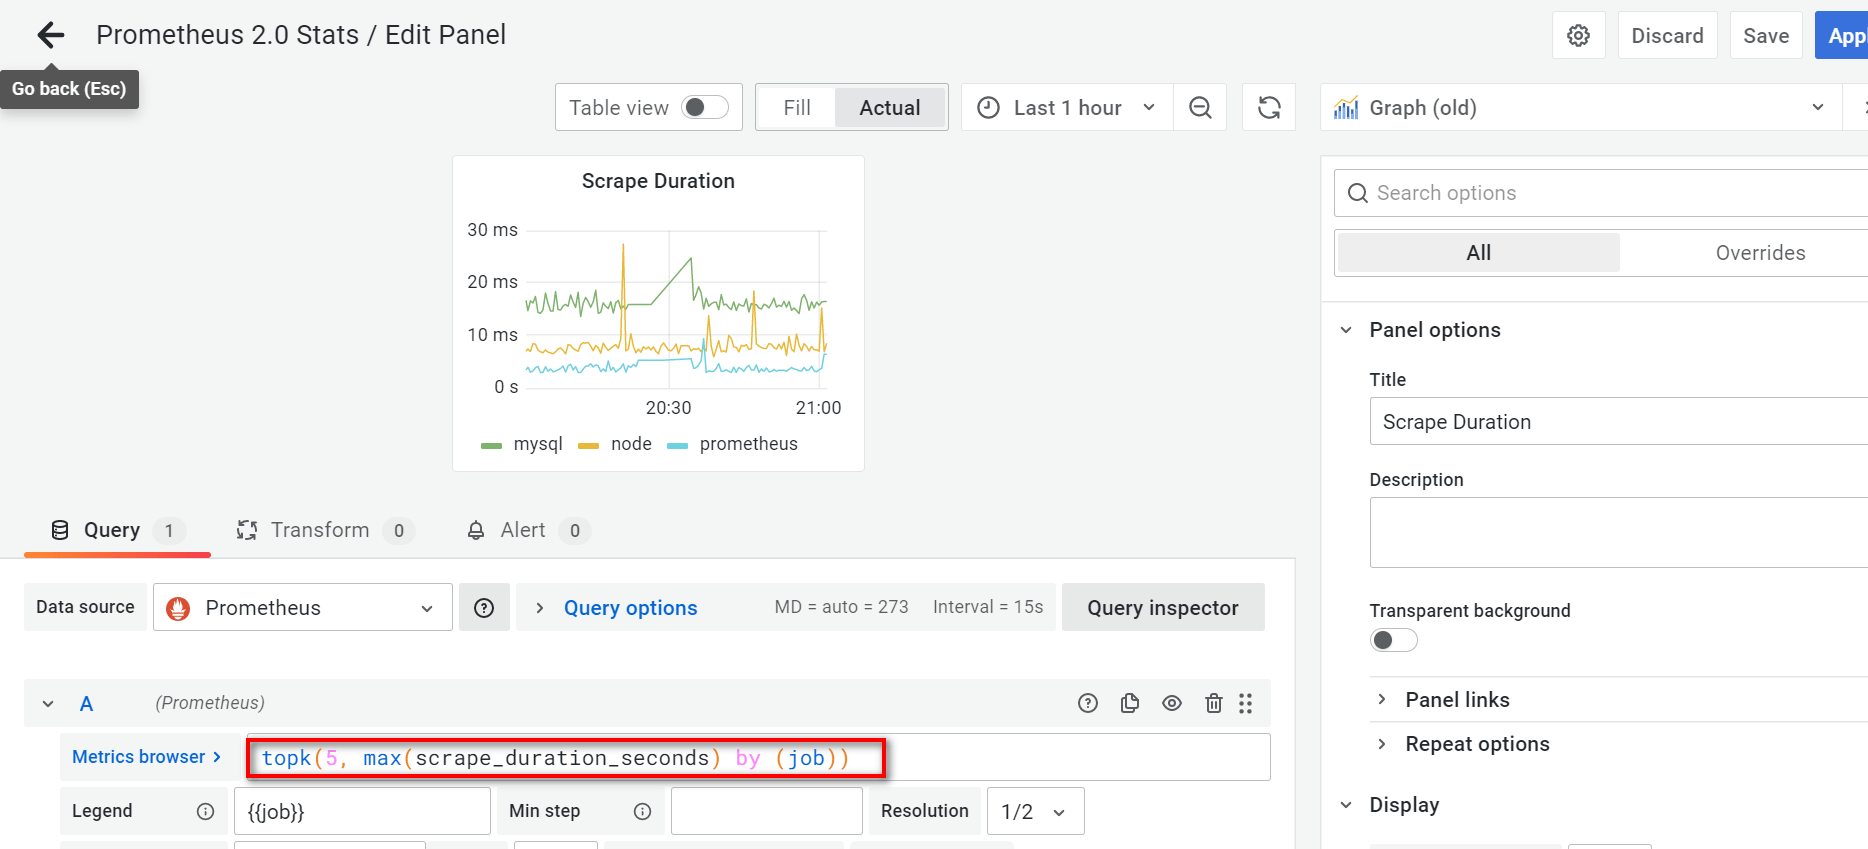Show help for query A
This screenshot has height=849, width=1868.
(x=1088, y=703)
